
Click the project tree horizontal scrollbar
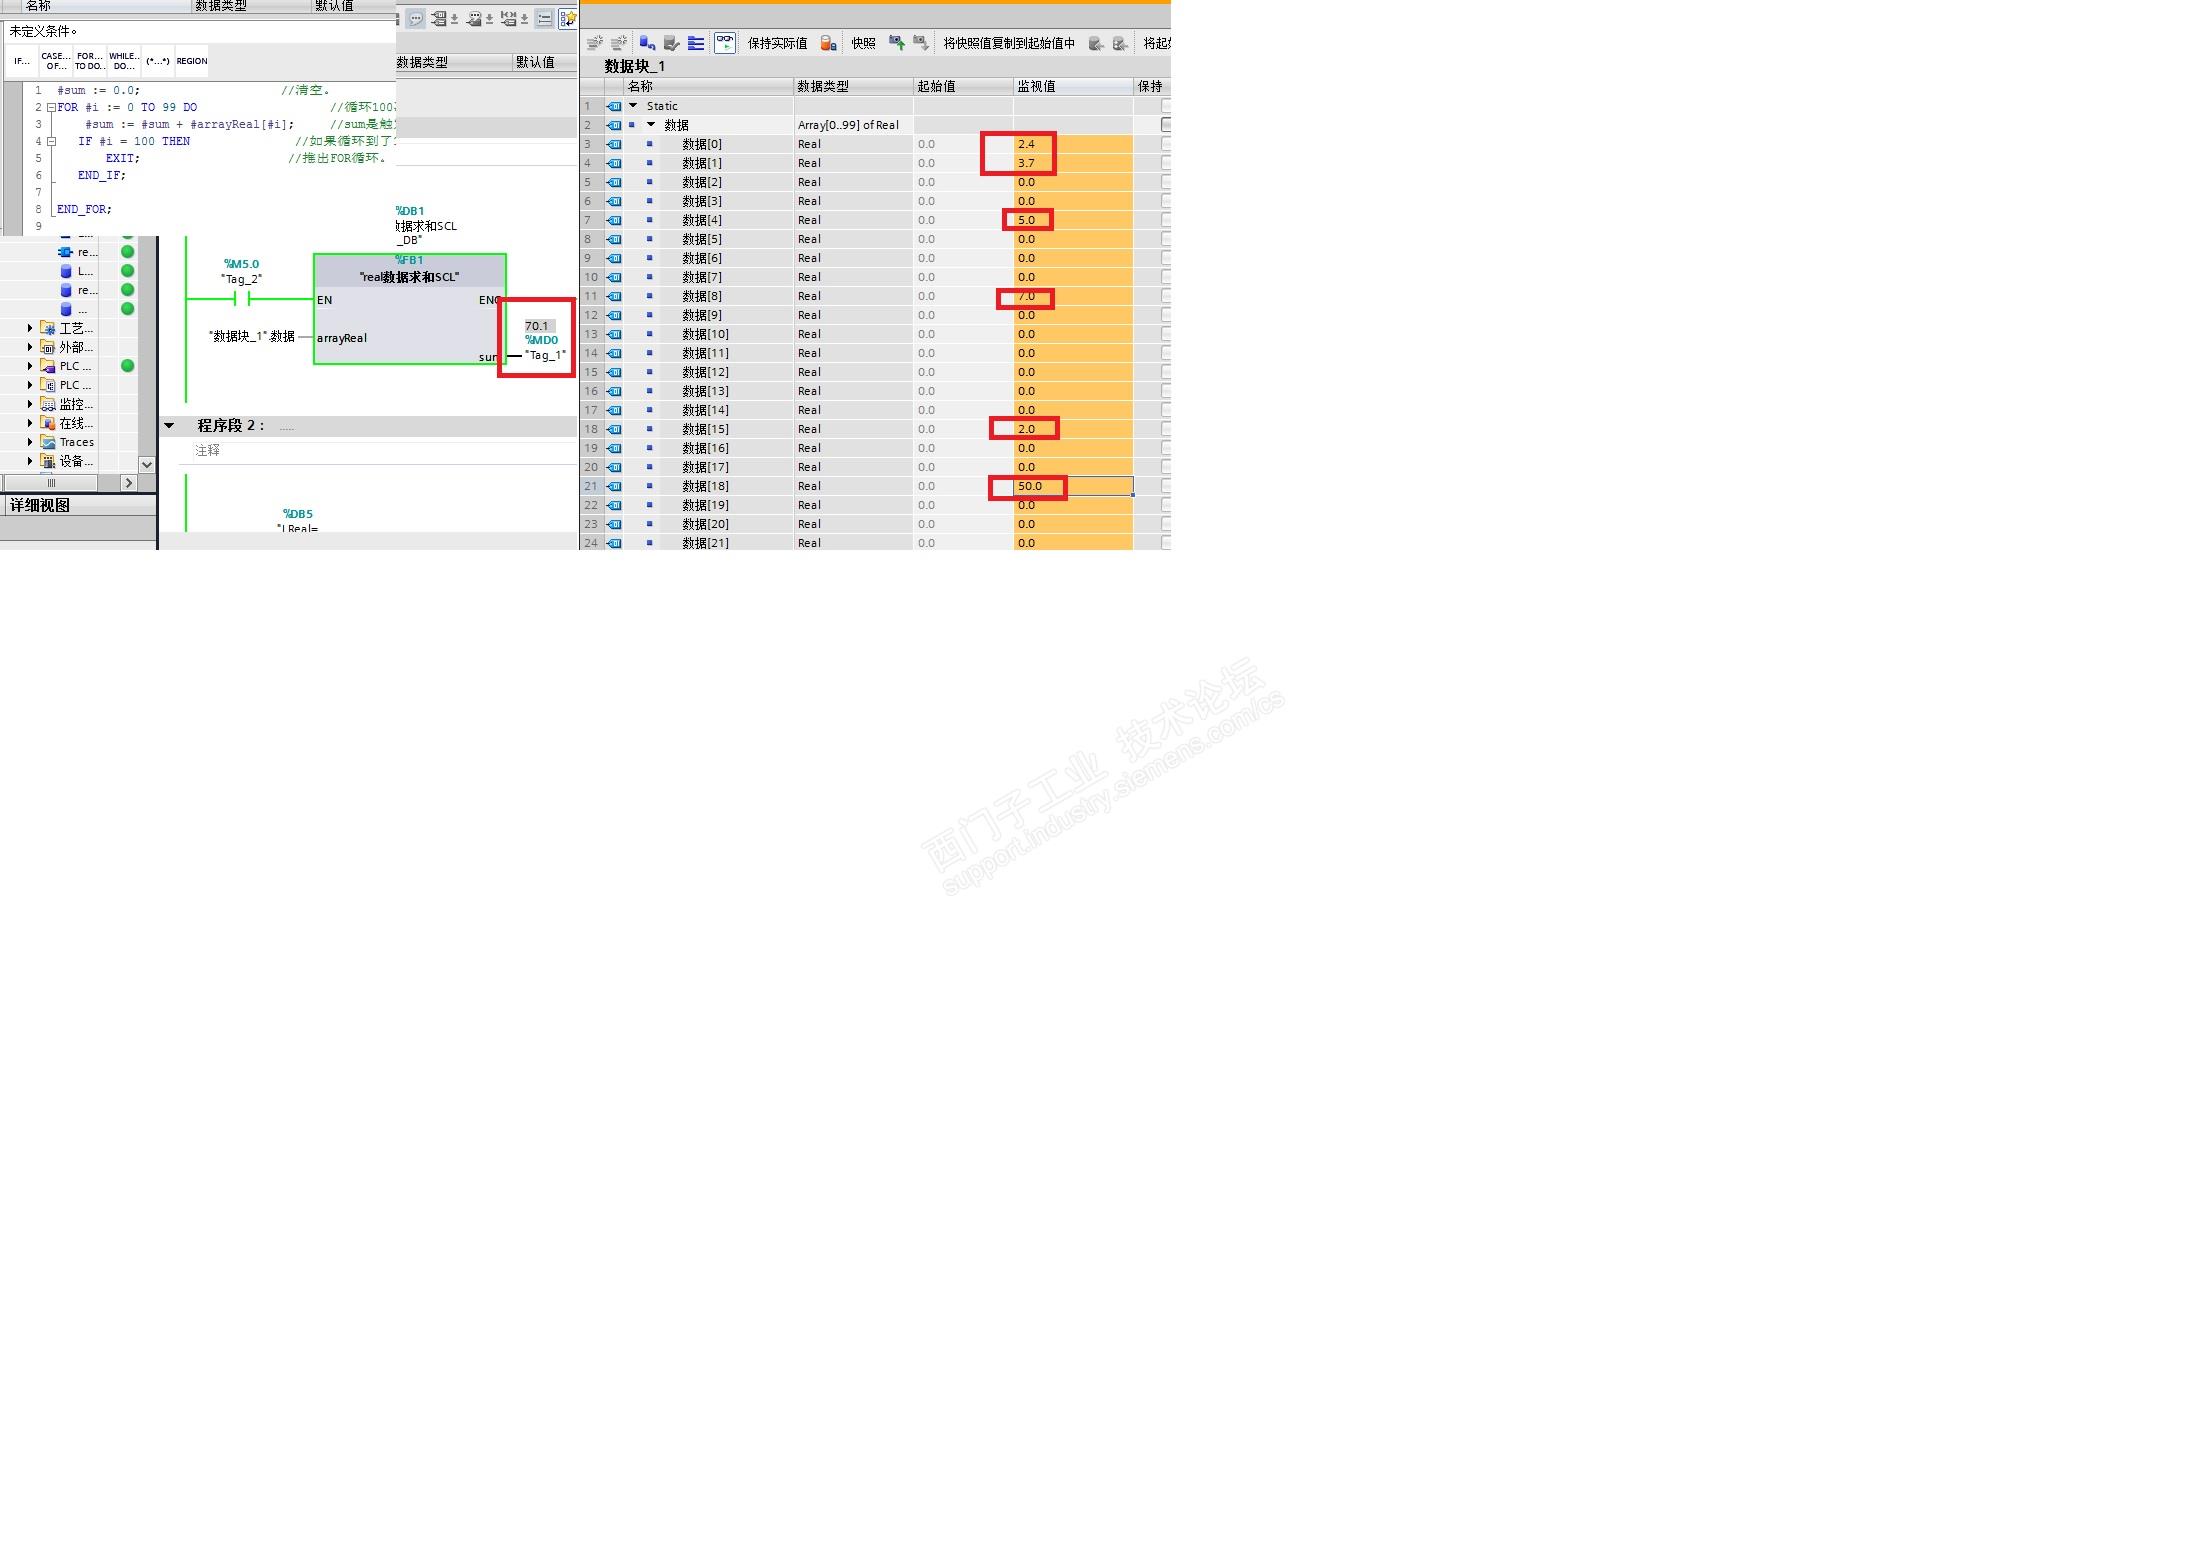[52, 483]
